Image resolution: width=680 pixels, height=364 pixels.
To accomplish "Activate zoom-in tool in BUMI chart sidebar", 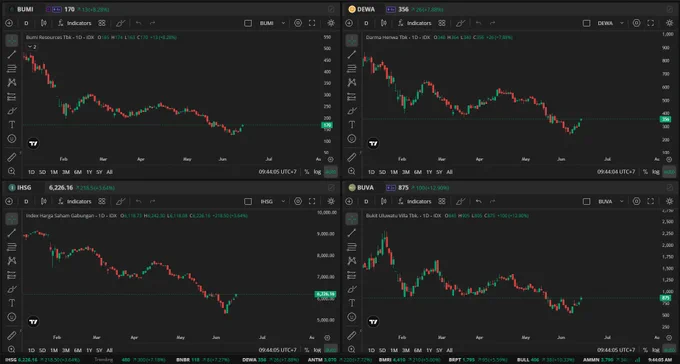I will click(12, 171).
